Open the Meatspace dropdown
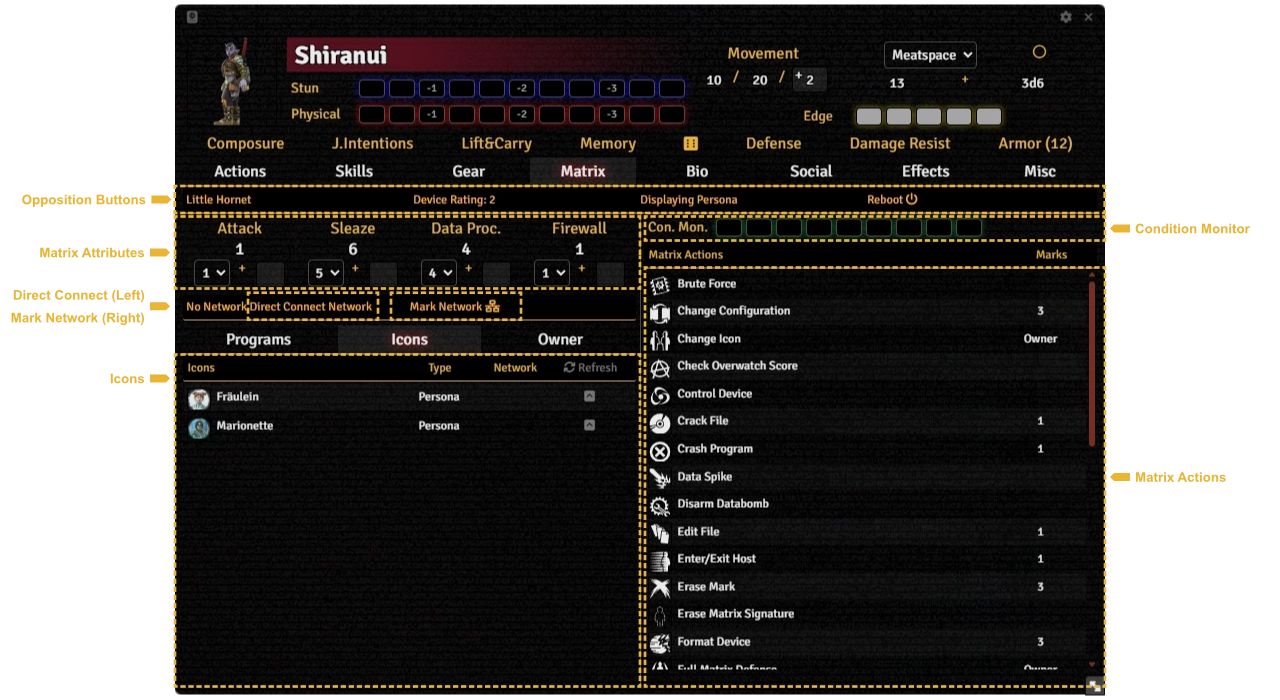This screenshot has height=700, width=1280. point(929,55)
